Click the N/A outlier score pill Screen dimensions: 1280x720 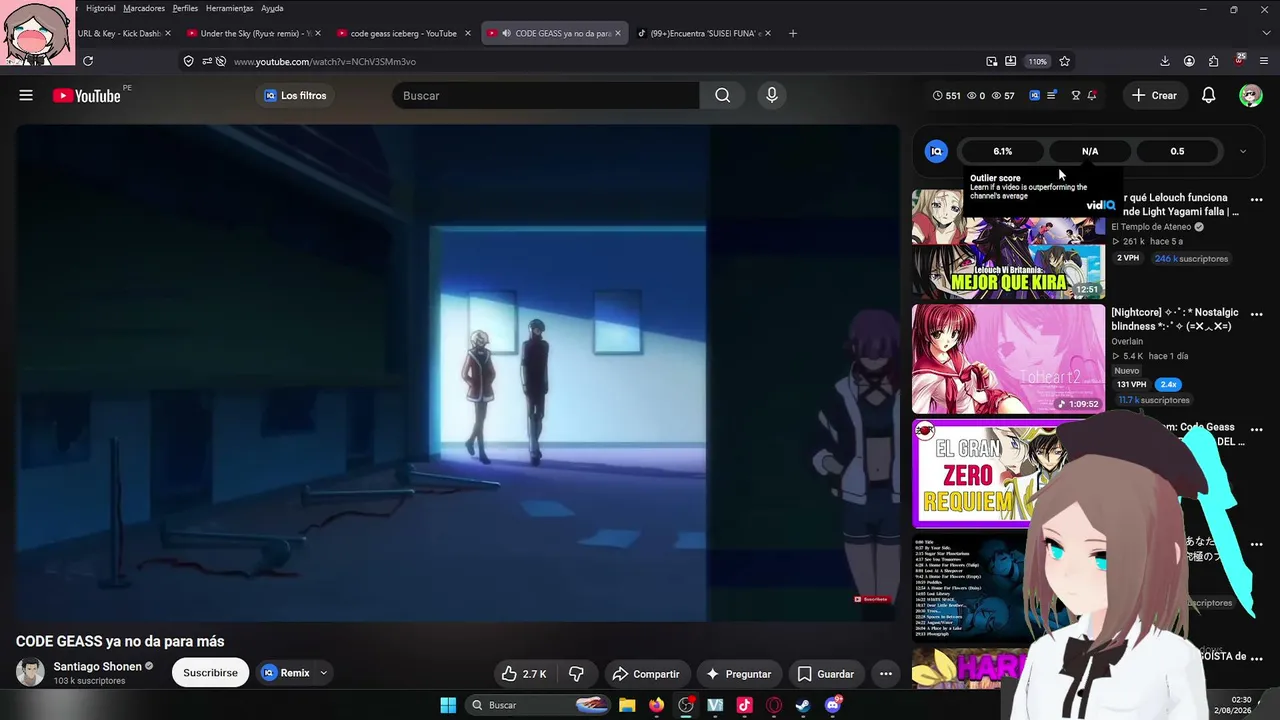point(1090,151)
